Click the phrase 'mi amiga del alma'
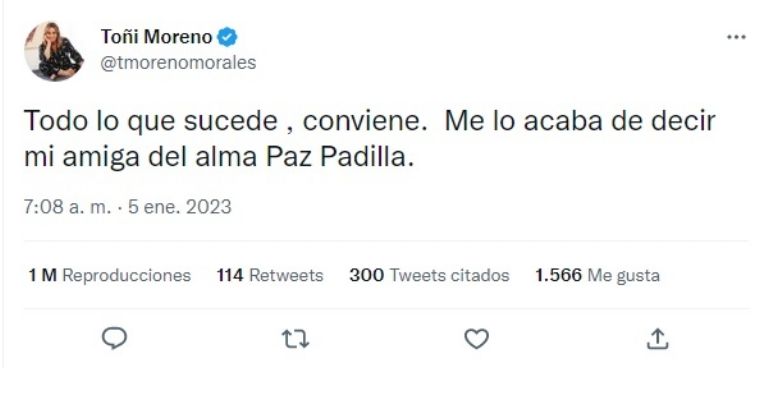This screenshot has height=399, width=768. tap(141, 158)
